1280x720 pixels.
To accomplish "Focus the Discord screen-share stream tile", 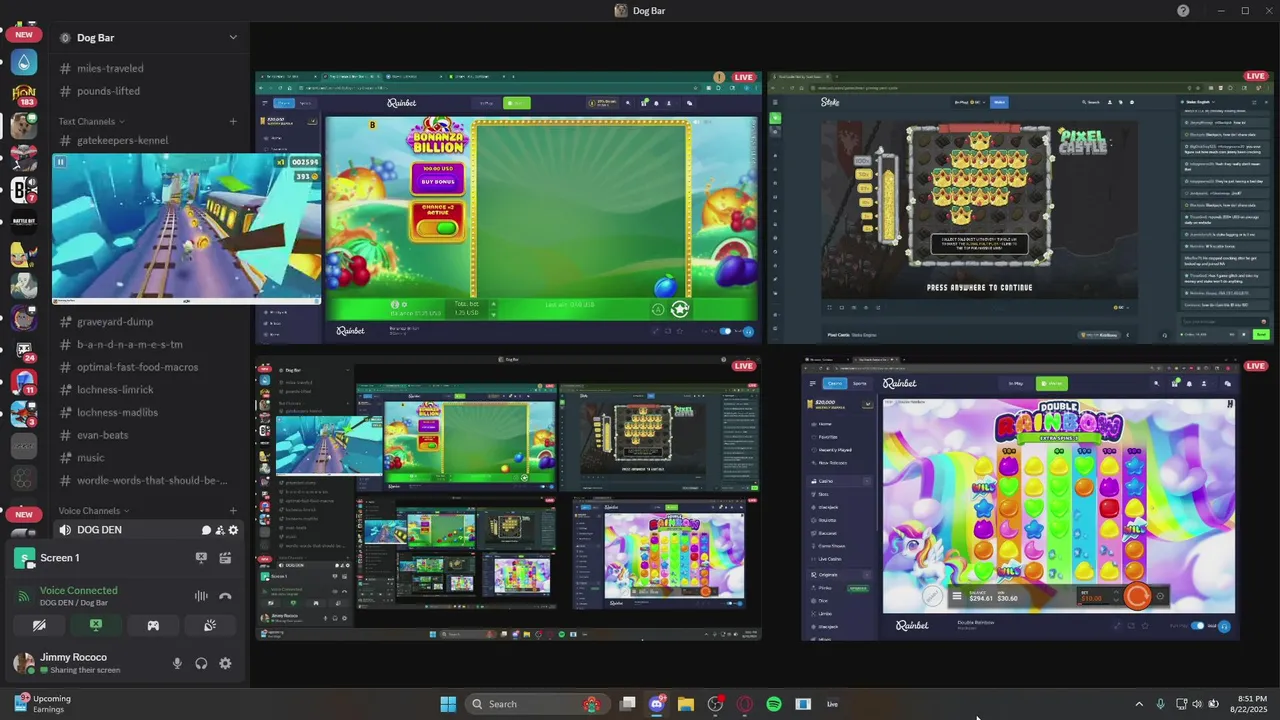I will pos(508,498).
